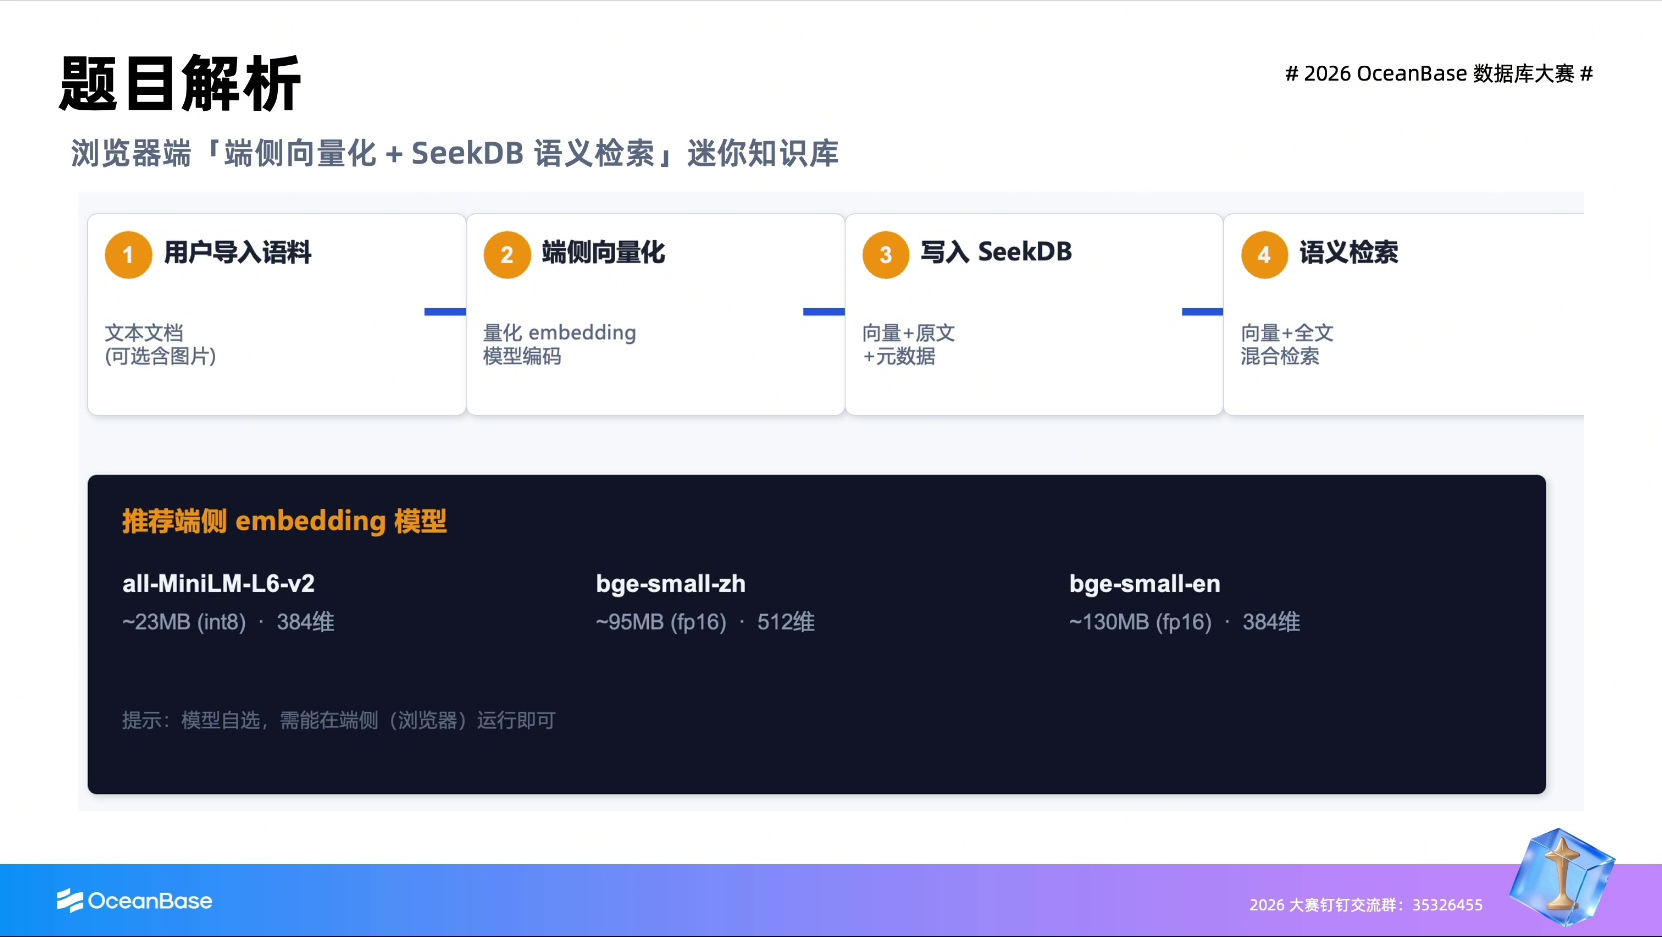Click the 题目解析 slide title

[x=180, y=83]
